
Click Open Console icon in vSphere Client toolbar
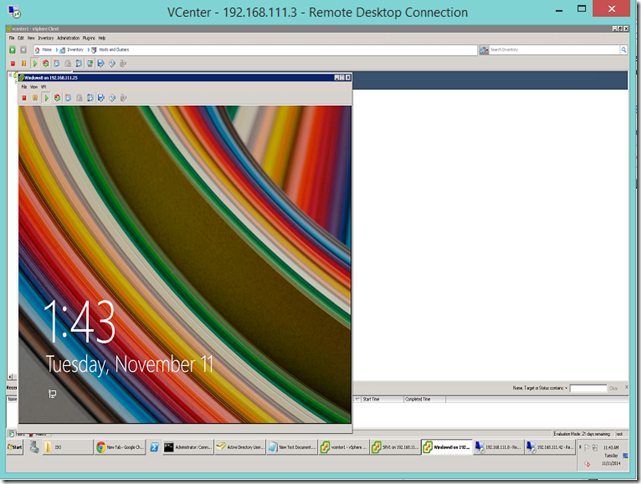tap(90, 63)
